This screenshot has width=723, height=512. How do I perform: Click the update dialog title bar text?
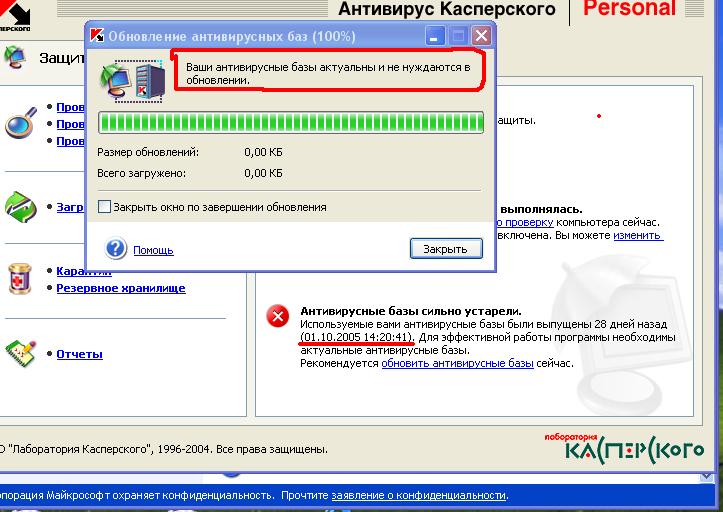click(232, 36)
